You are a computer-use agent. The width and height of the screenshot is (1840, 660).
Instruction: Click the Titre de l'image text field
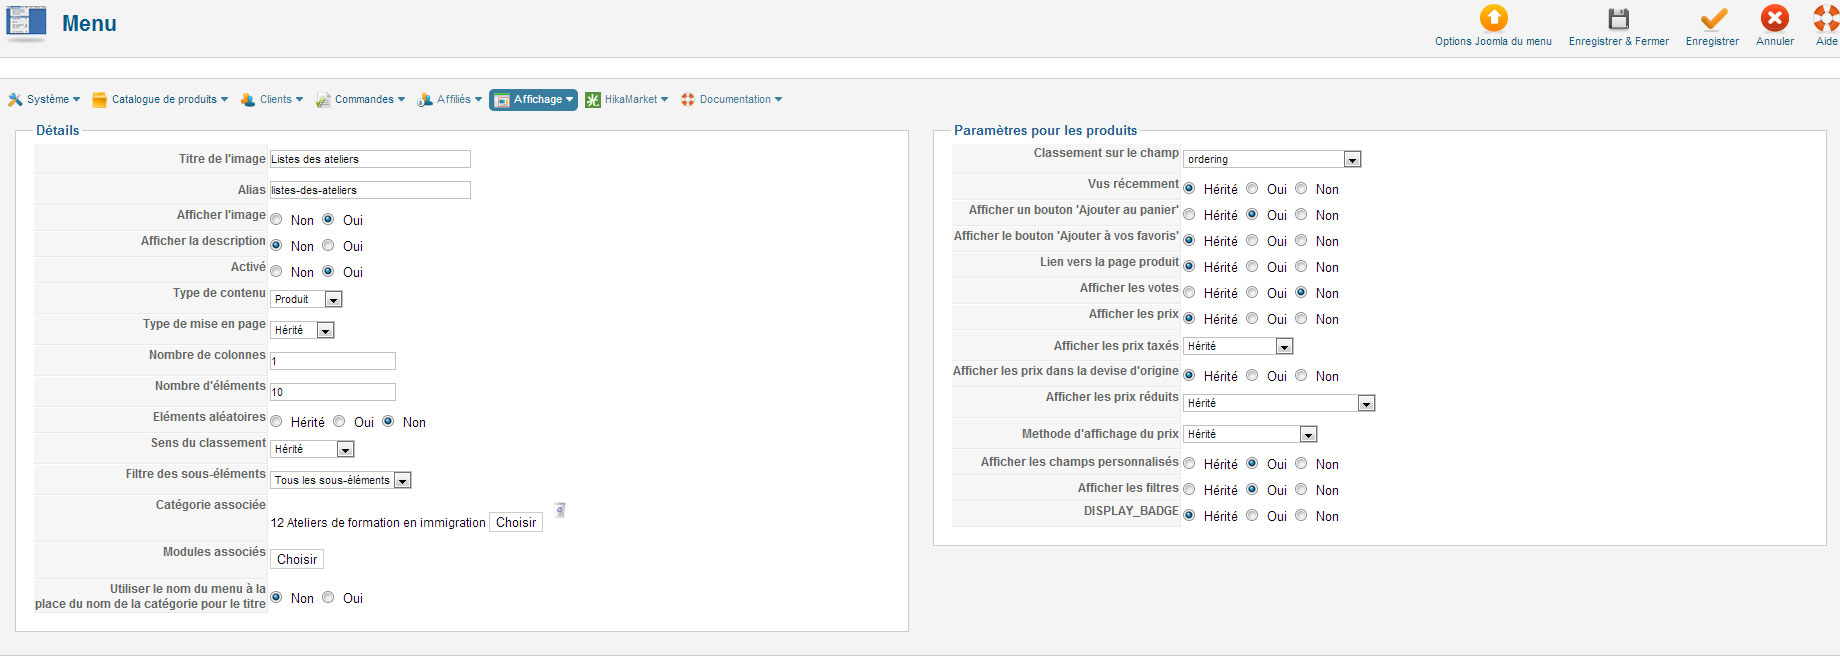(x=370, y=159)
